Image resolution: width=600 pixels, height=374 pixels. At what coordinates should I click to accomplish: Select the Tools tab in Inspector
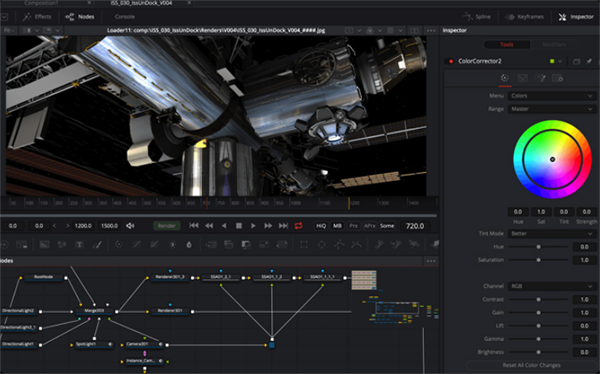pos(507,44)
